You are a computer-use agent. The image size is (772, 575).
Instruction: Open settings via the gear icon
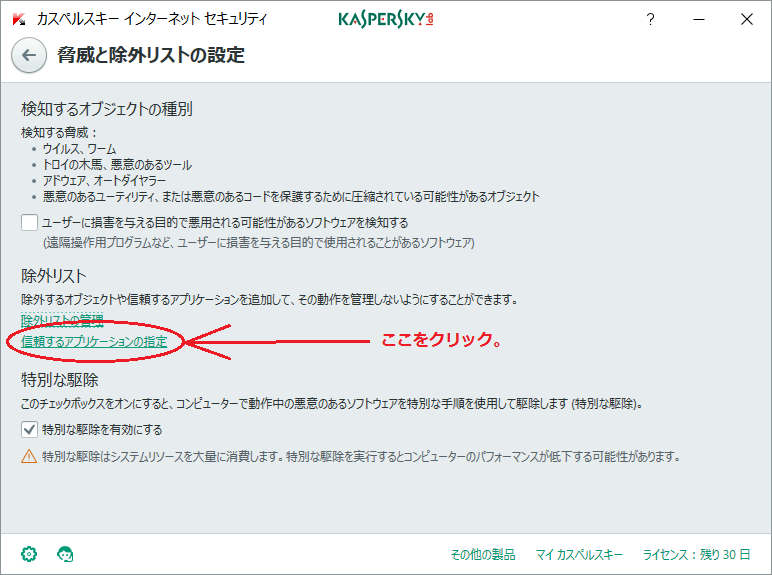point(29,553)
